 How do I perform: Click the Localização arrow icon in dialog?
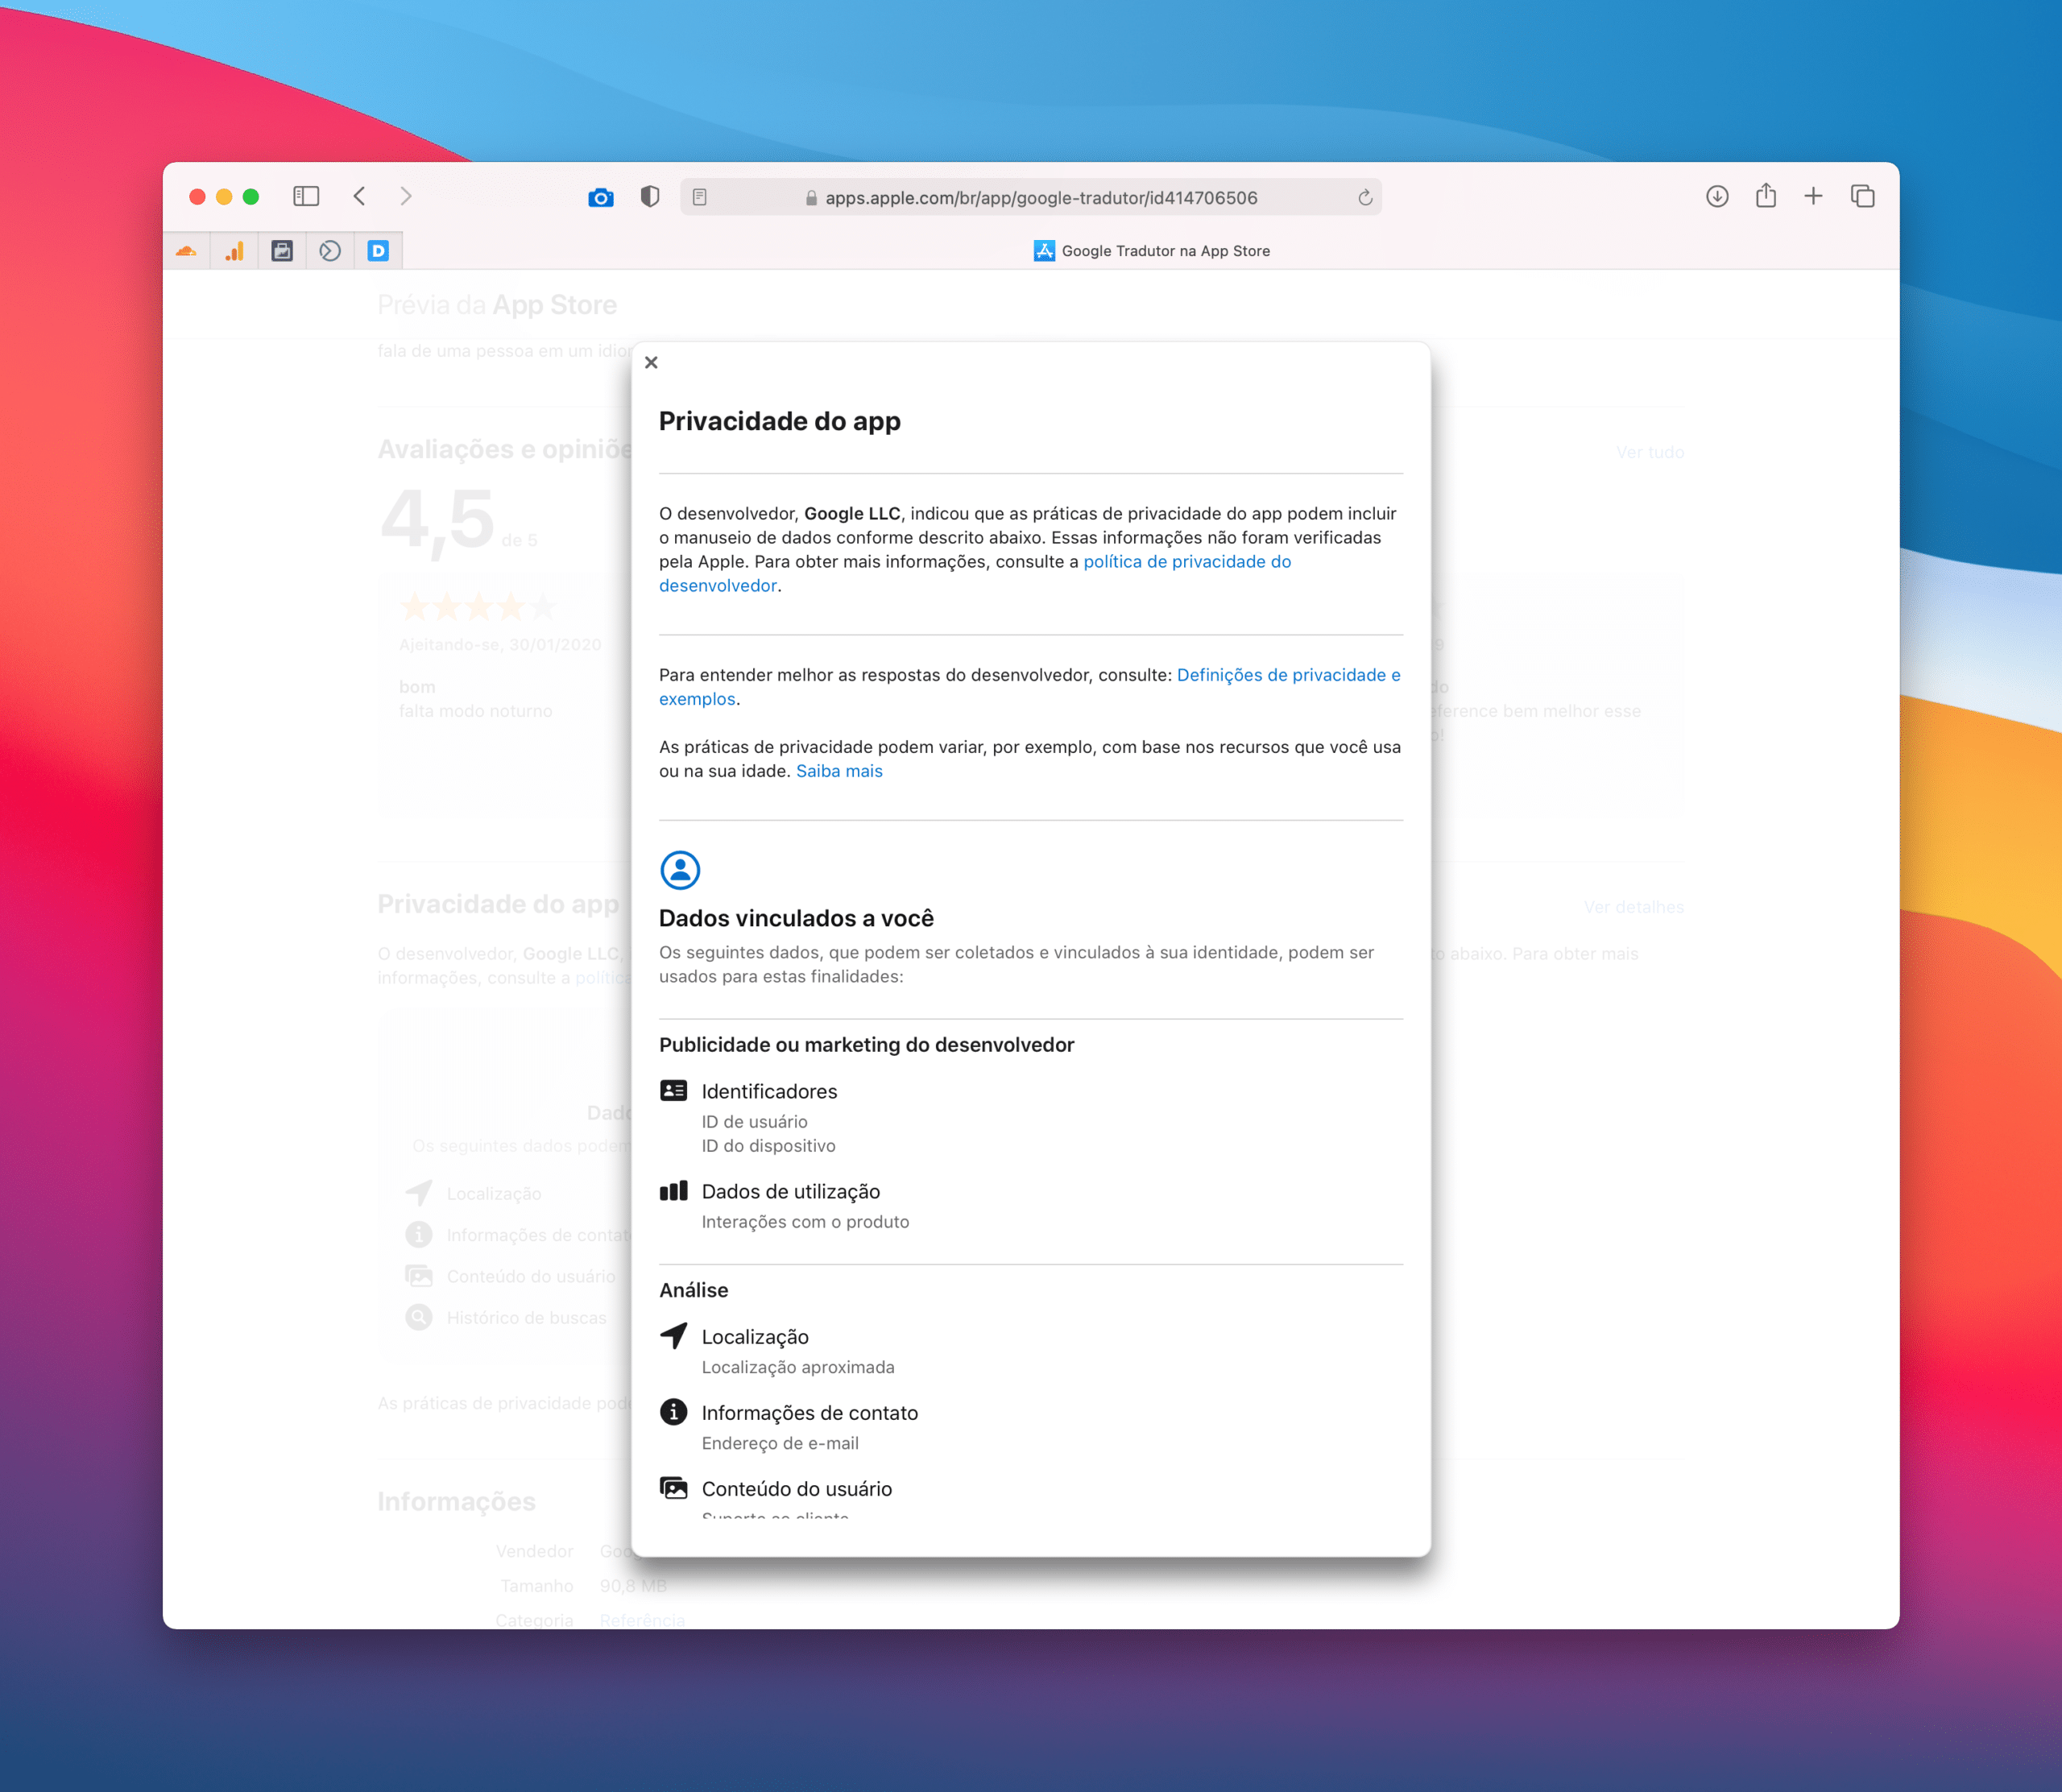point(674,1335)
